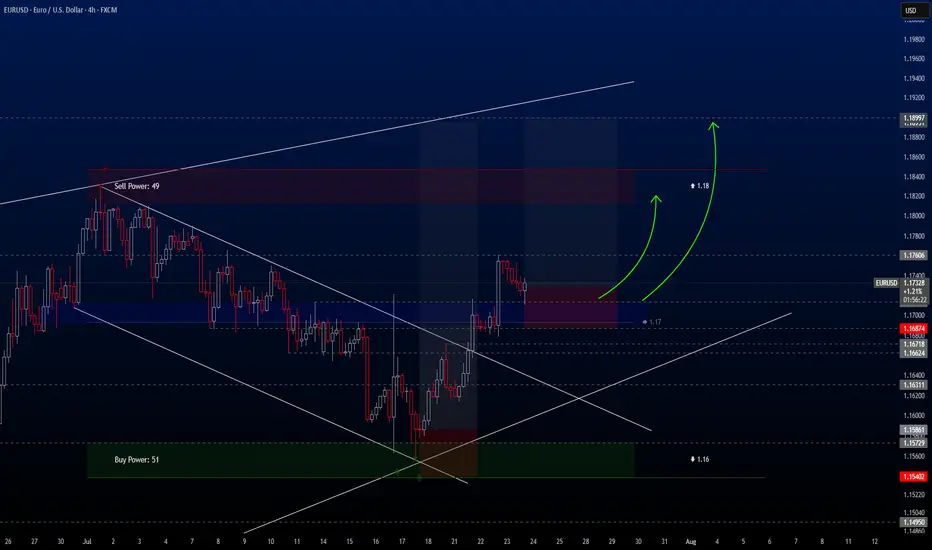Select the EURUSD symbol tag on price axis

pos(886,283)
